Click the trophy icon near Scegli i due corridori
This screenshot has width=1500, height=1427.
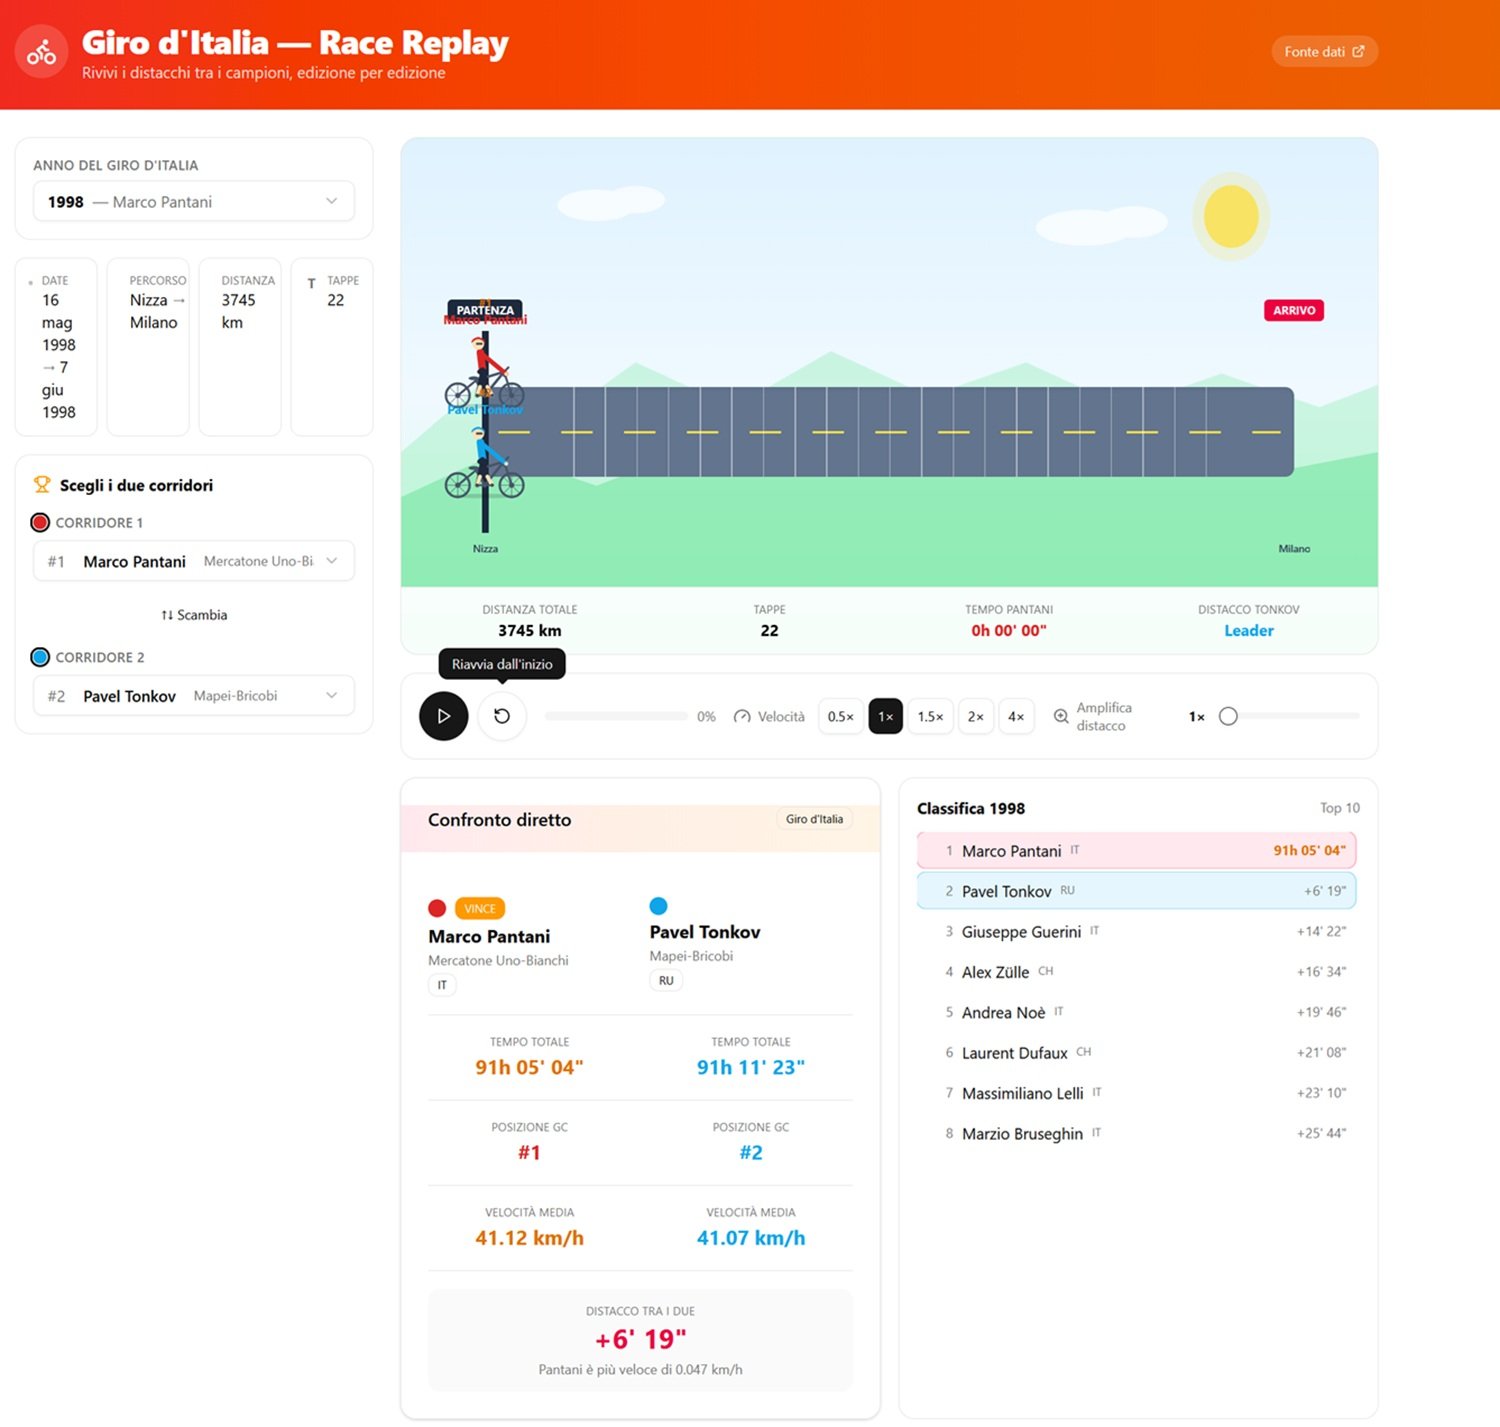[42, 485]
